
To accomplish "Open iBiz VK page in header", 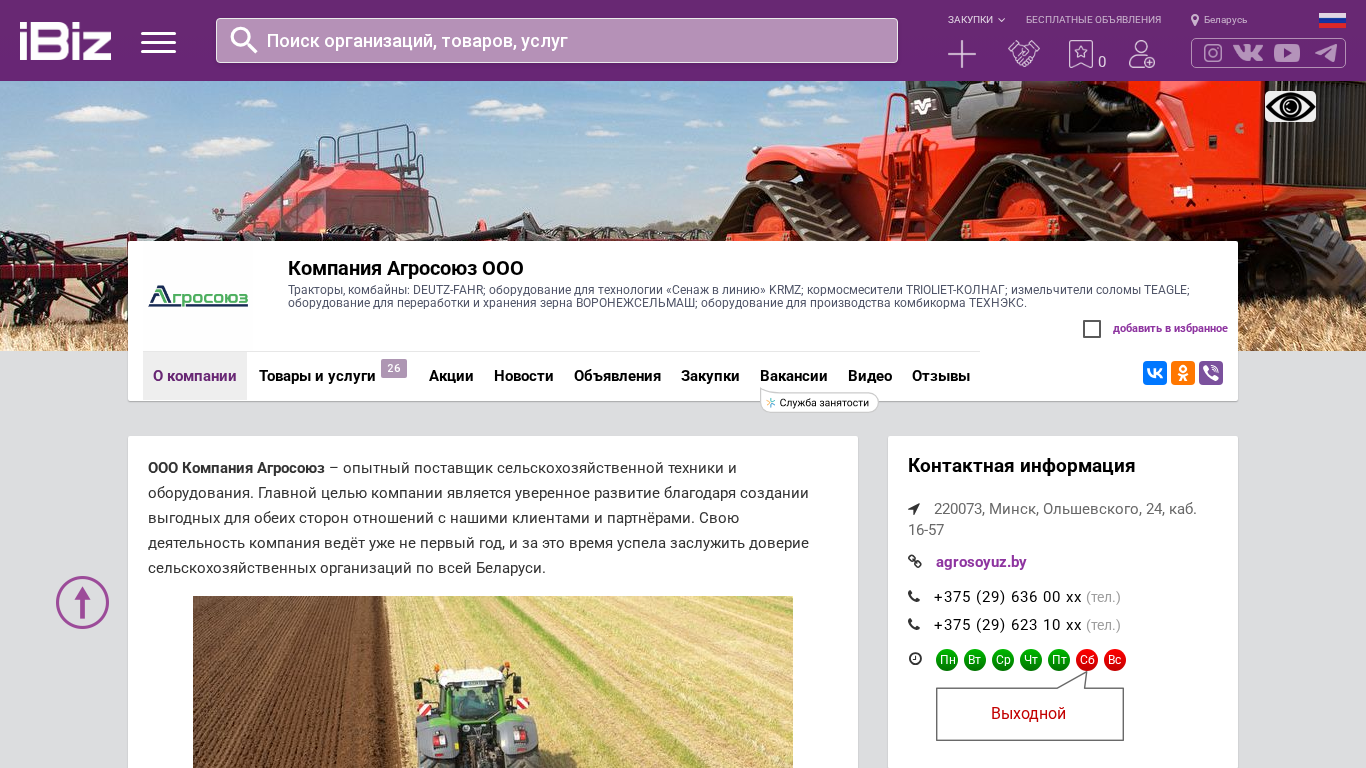I will point(1248,53).
